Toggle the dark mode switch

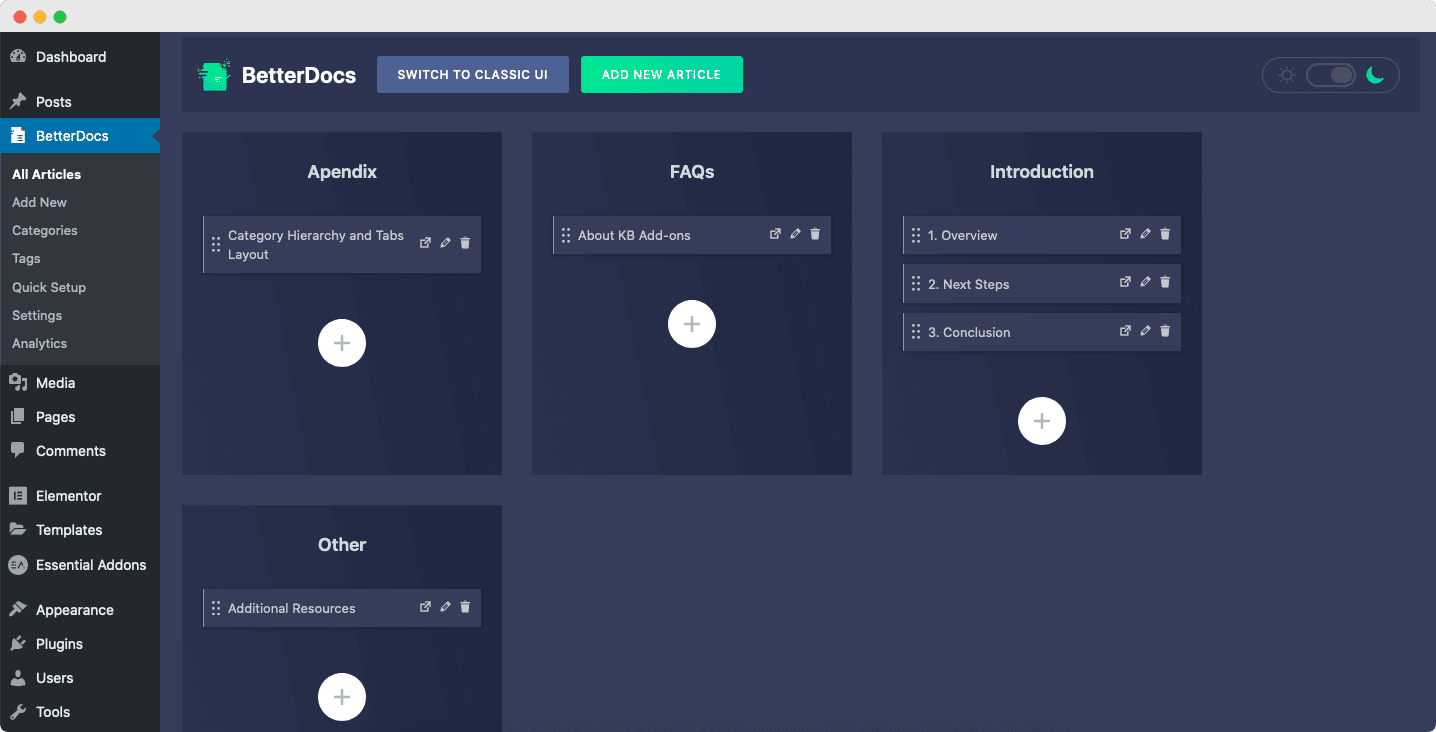point(1331,75)
